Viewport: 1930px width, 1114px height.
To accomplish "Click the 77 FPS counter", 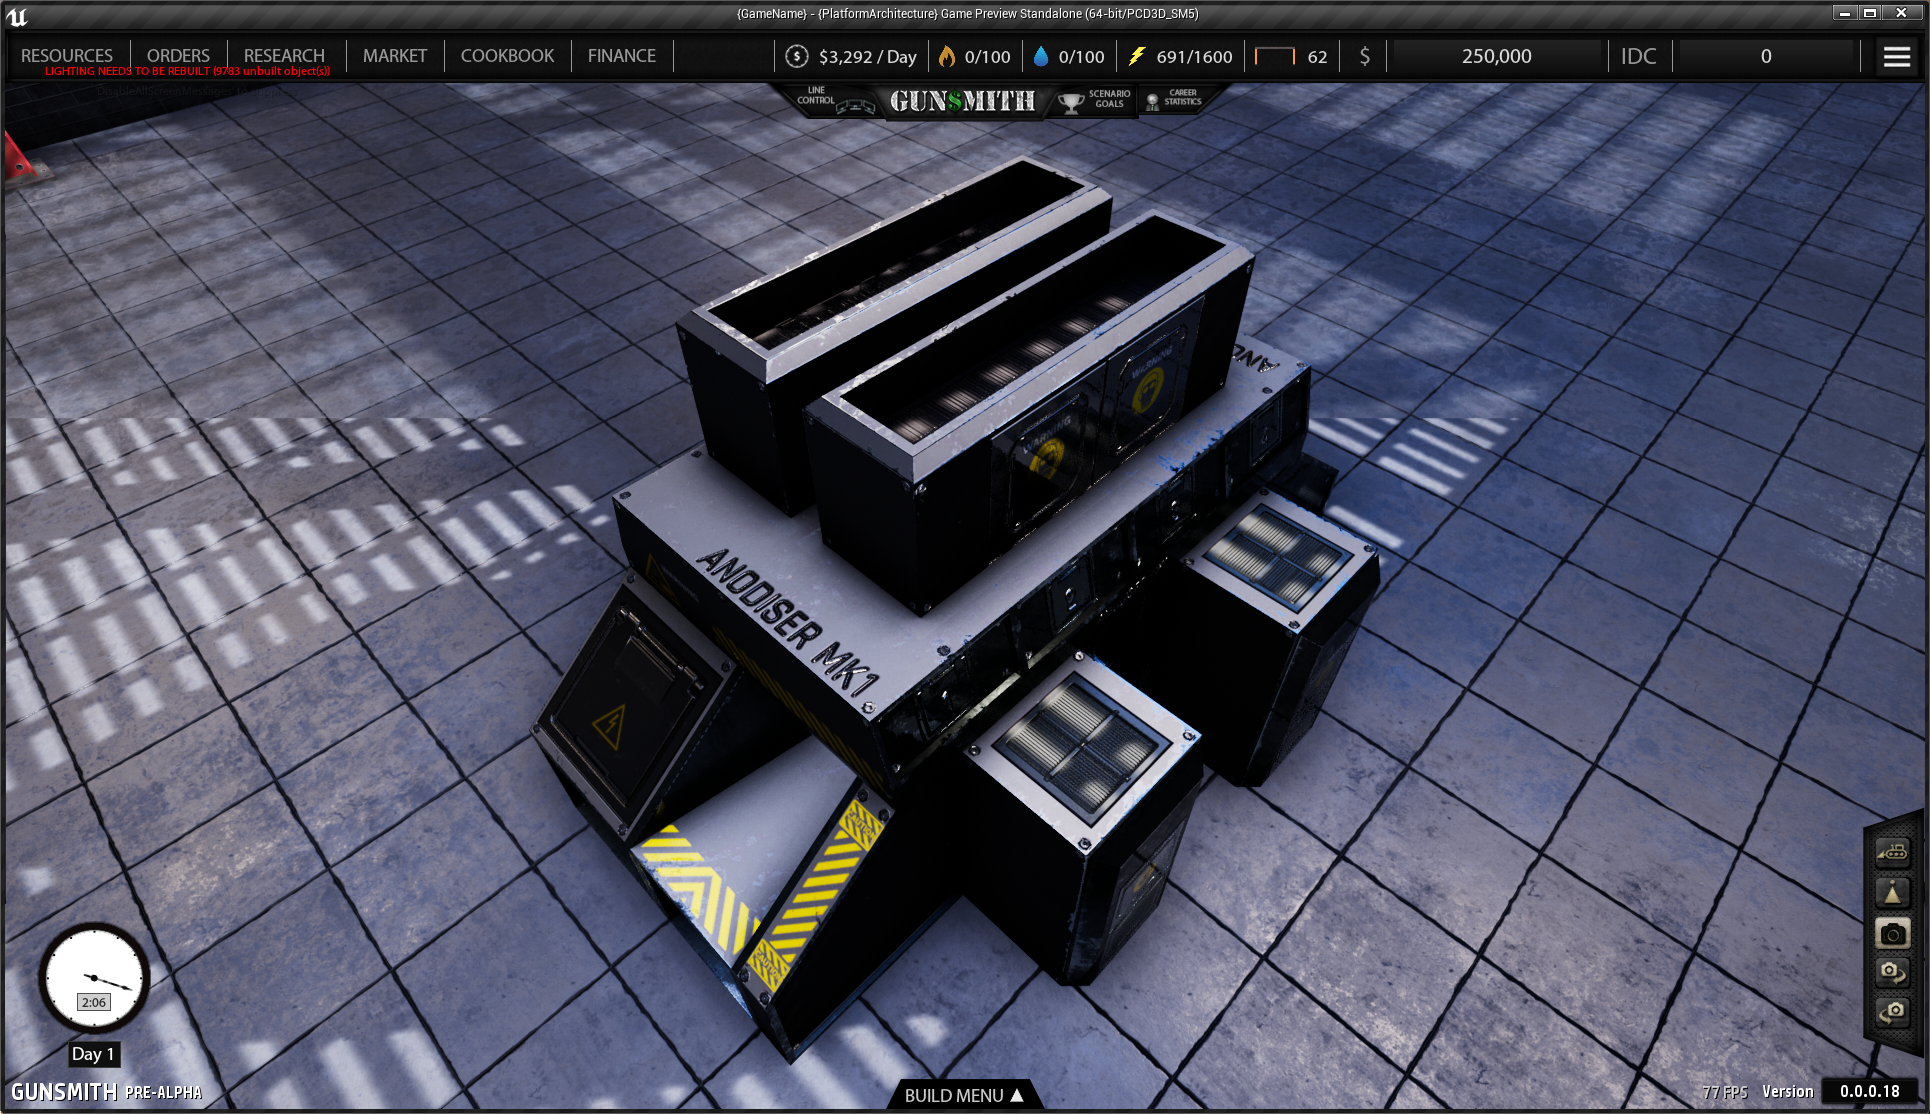I will click(1724, 1092).
